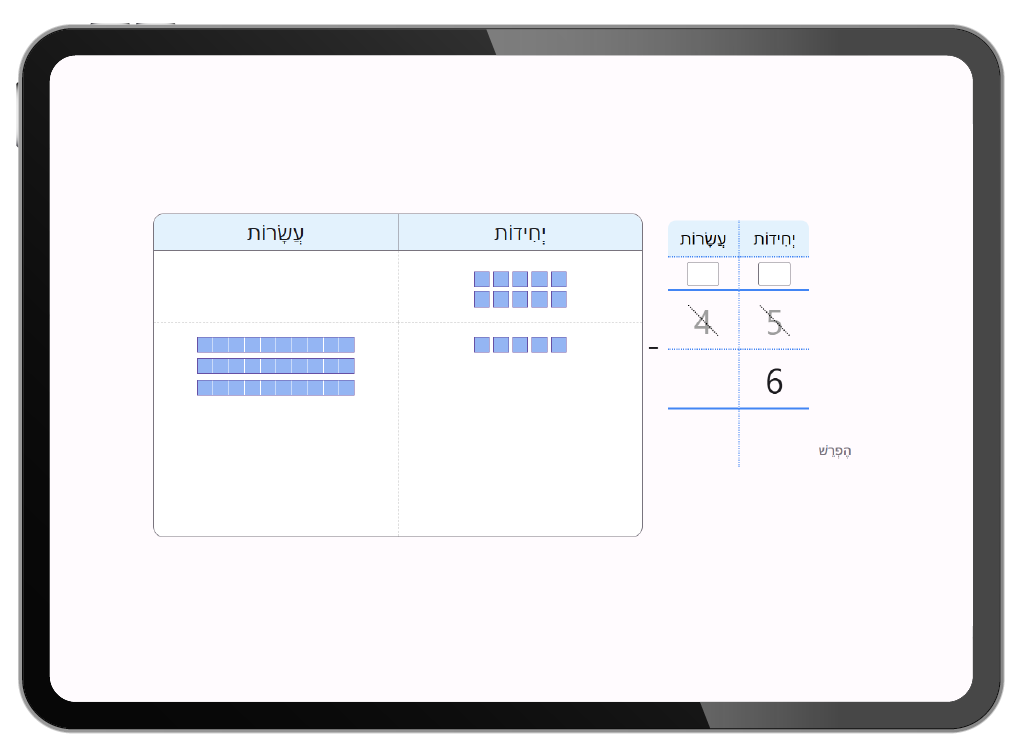Click the large עשרות column header

pos(276,233)
